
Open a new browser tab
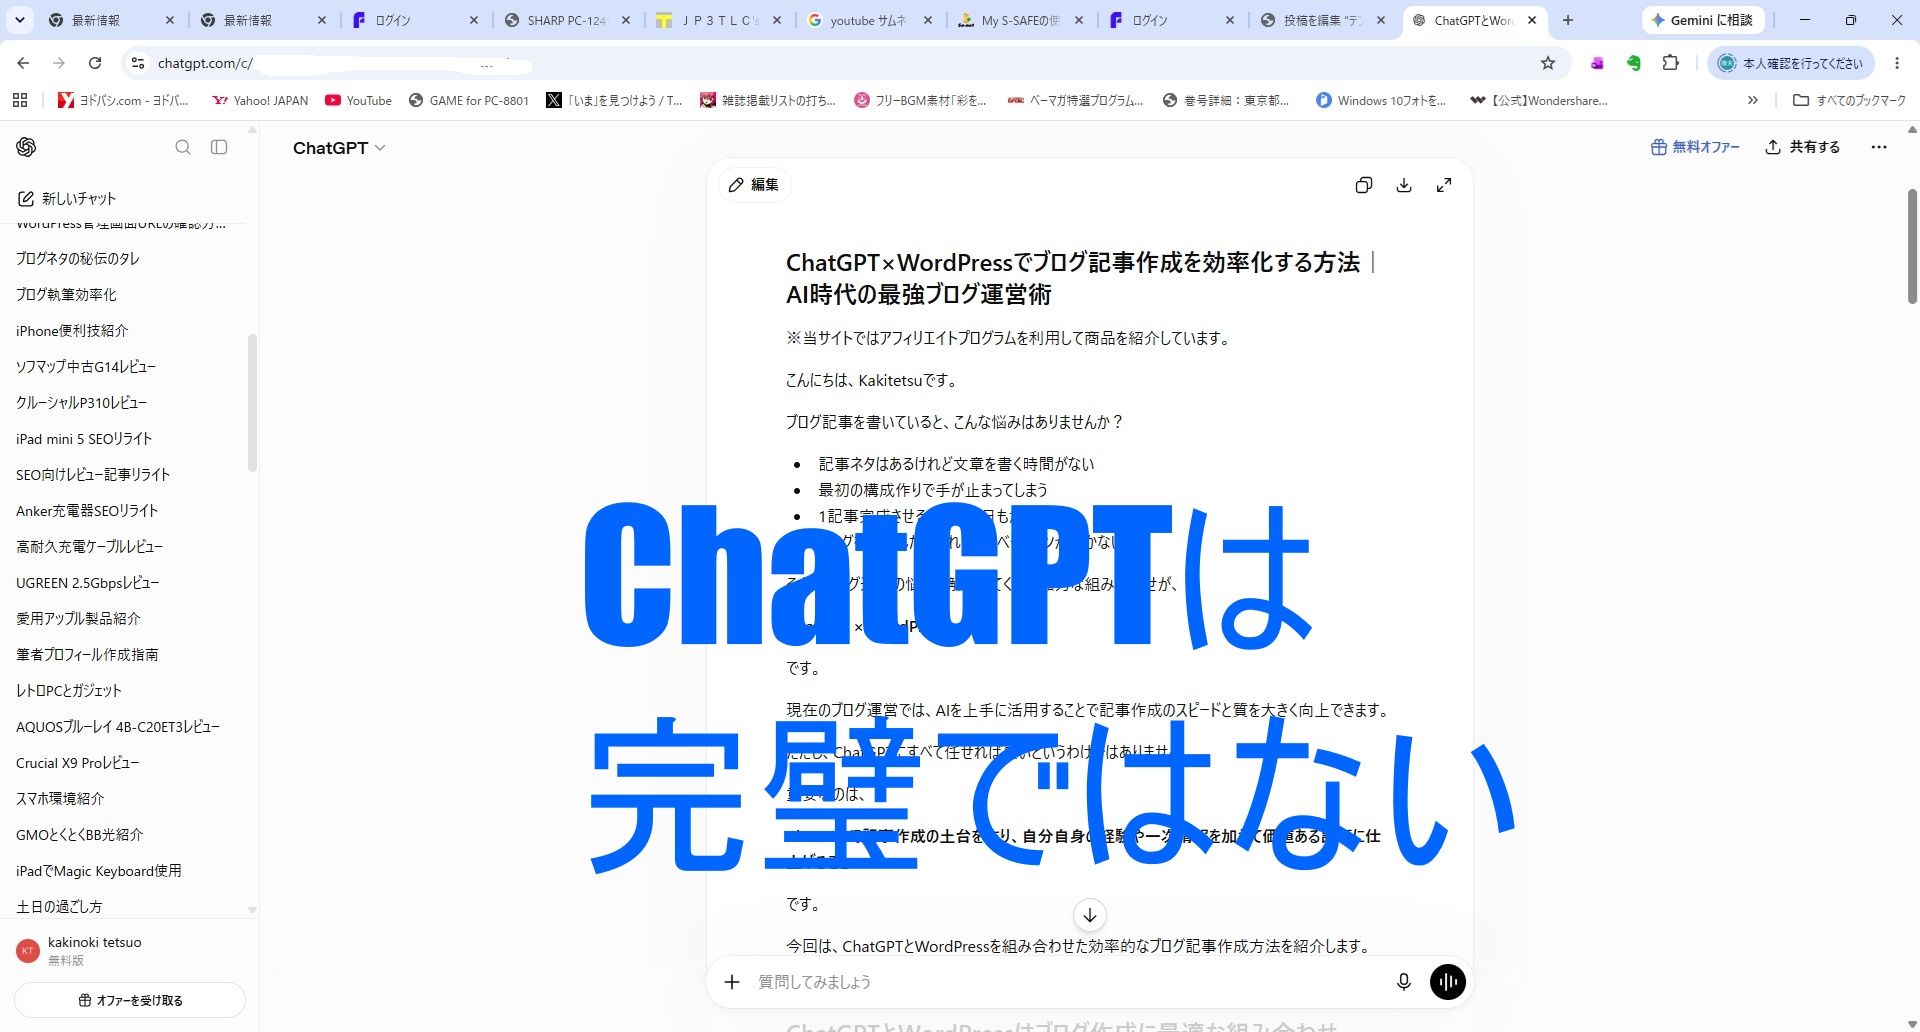tap(1568, 20)
